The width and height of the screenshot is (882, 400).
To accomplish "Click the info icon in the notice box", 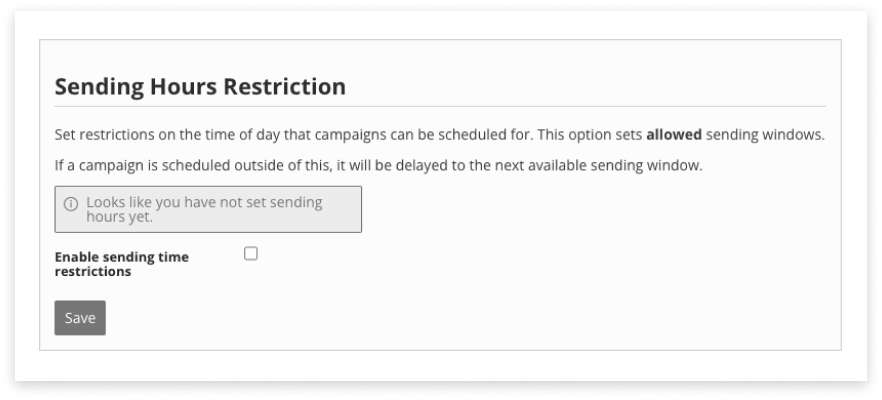I will [71, 203].
